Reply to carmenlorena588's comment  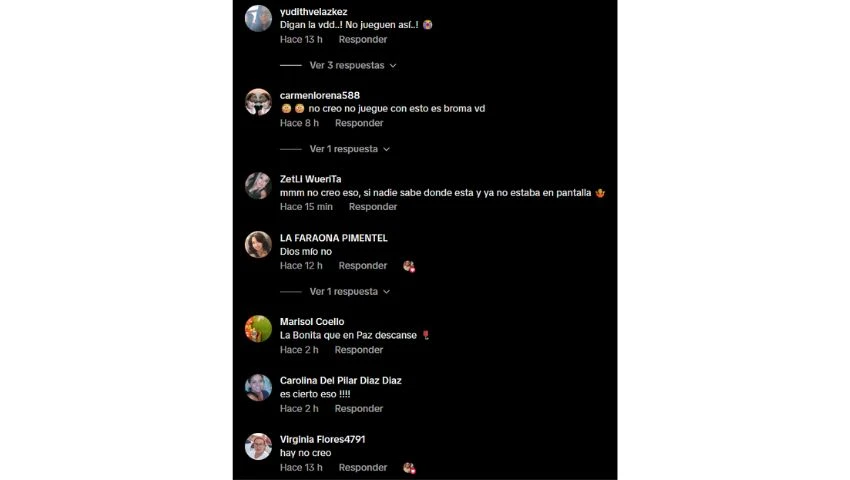point(359,123)
